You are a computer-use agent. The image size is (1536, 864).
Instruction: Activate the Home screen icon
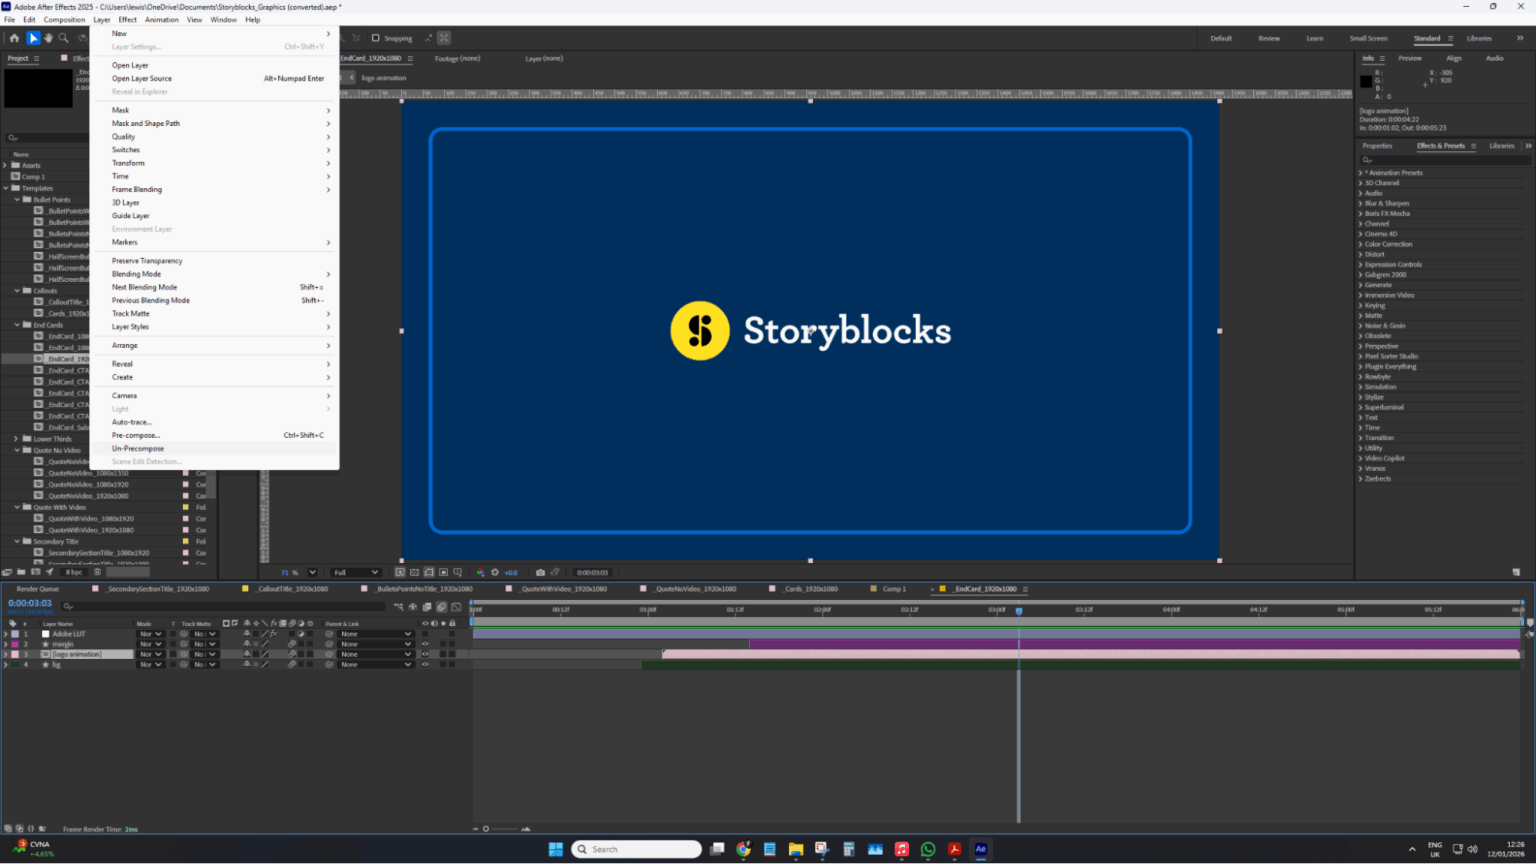14,38
